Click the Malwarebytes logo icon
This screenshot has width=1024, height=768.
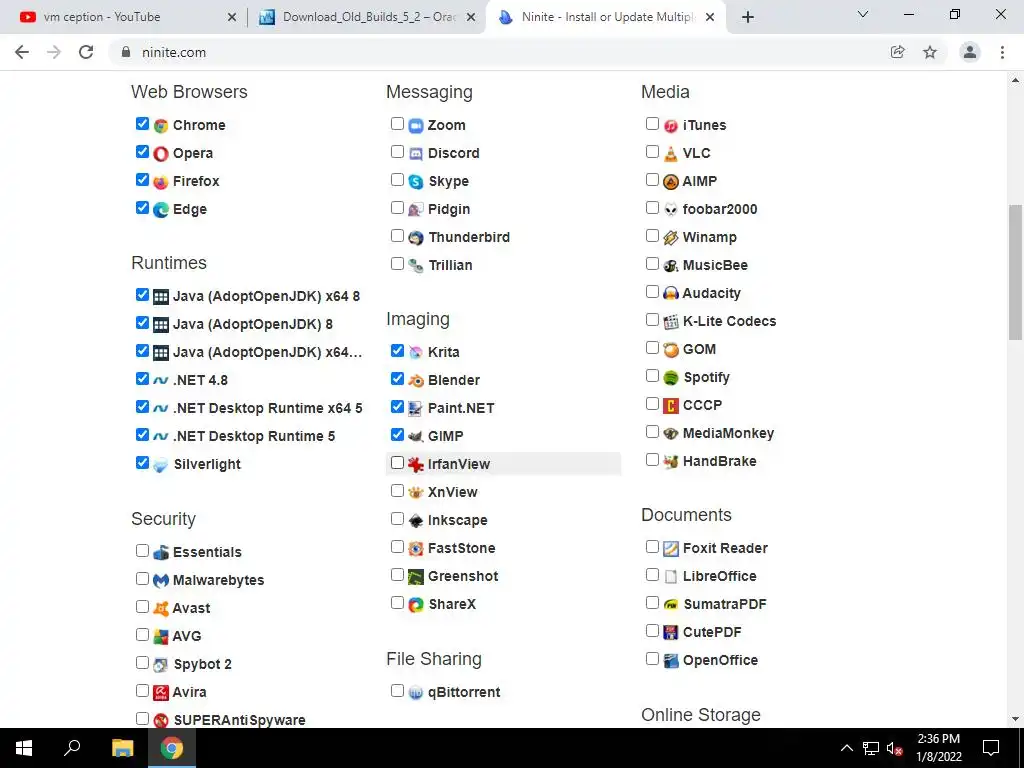pyautogui.click(x=161, y=581)
